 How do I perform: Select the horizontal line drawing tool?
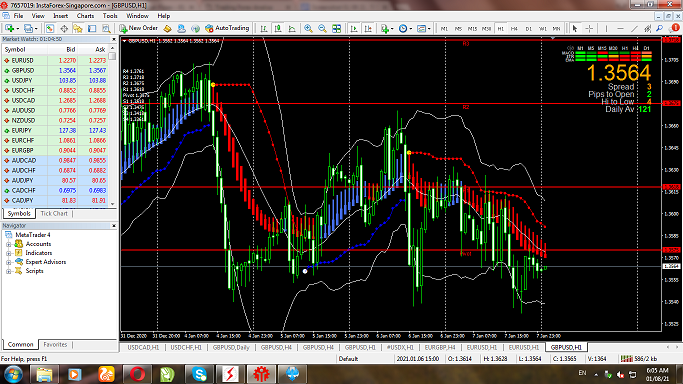(620, 28)
